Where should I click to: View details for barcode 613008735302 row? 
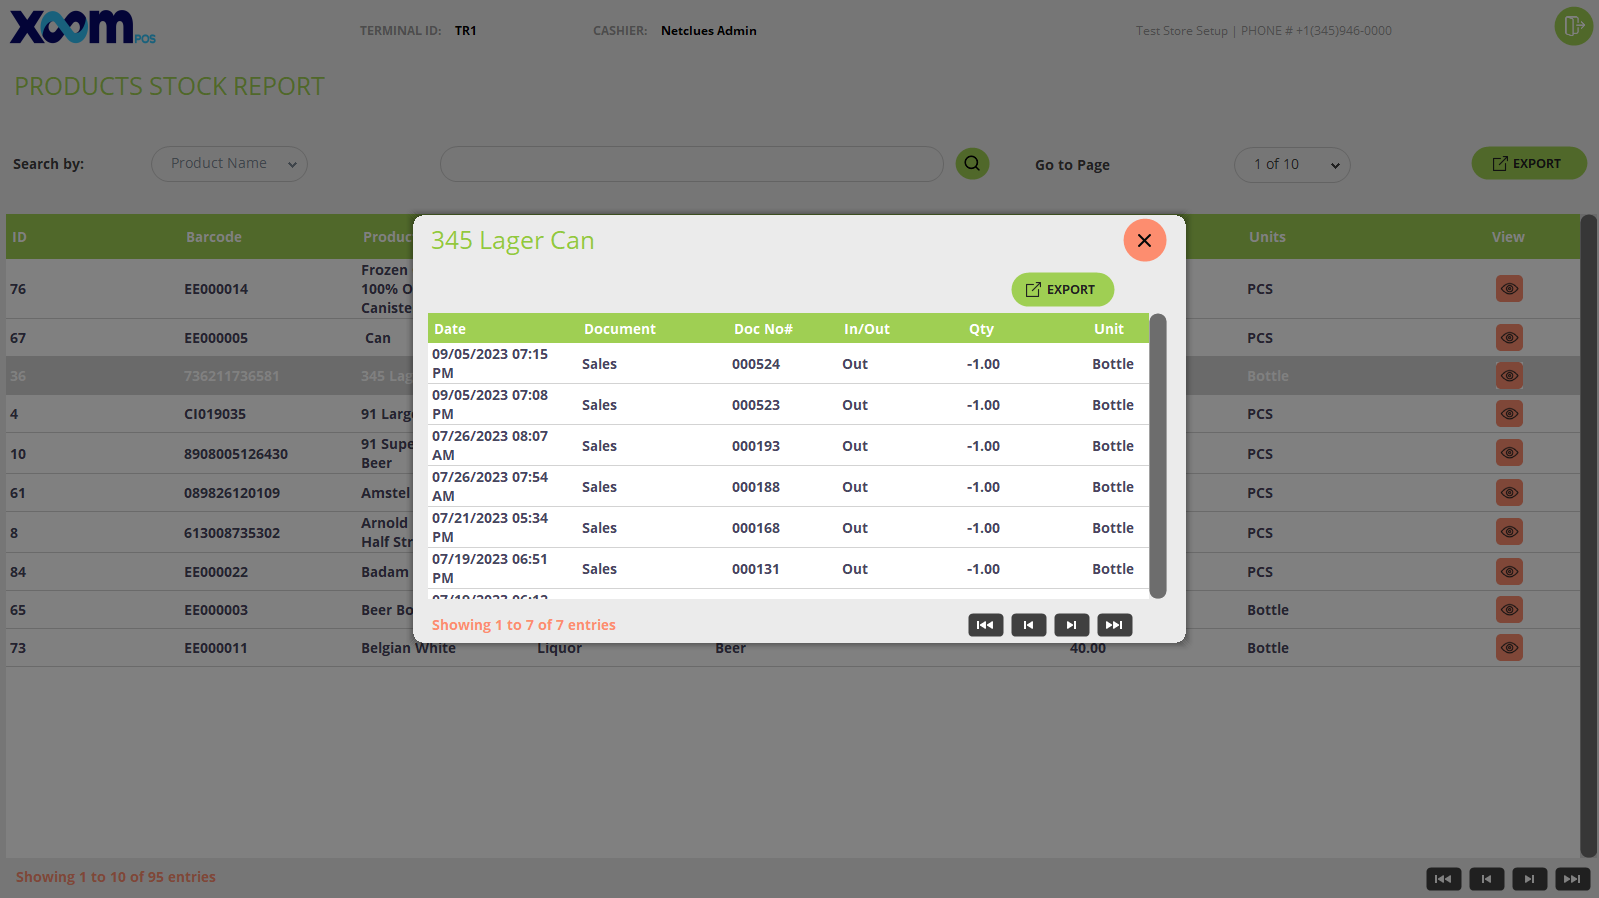[1509, 532]
